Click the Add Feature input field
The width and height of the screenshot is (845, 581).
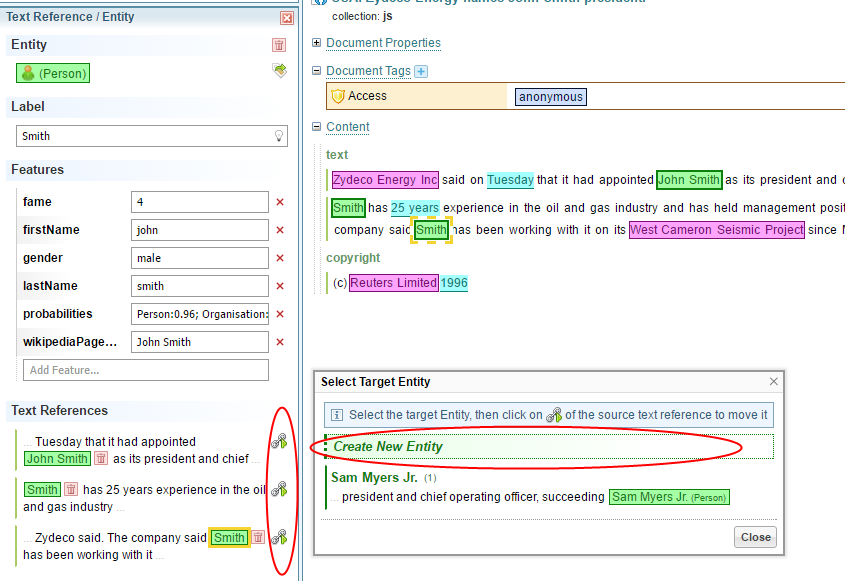coord(145,370)
